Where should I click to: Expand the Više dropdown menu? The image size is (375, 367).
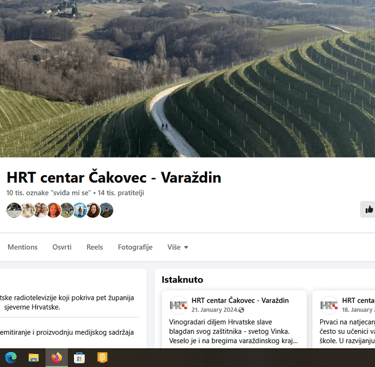tap(178, 247)
